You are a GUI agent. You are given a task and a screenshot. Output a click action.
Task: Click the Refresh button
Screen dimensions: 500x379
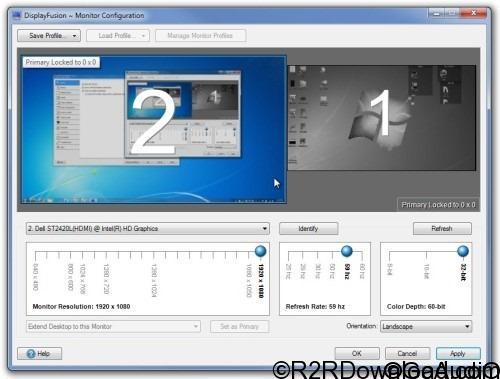[x=442, y=229]
